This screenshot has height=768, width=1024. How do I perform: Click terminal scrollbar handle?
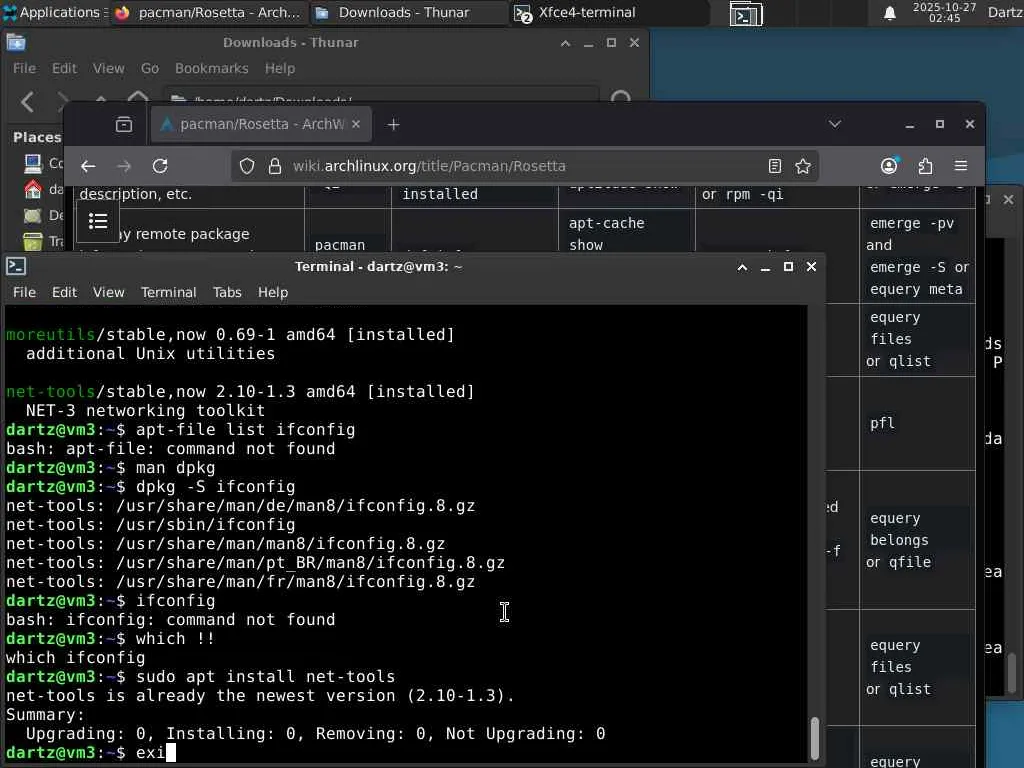814,738
